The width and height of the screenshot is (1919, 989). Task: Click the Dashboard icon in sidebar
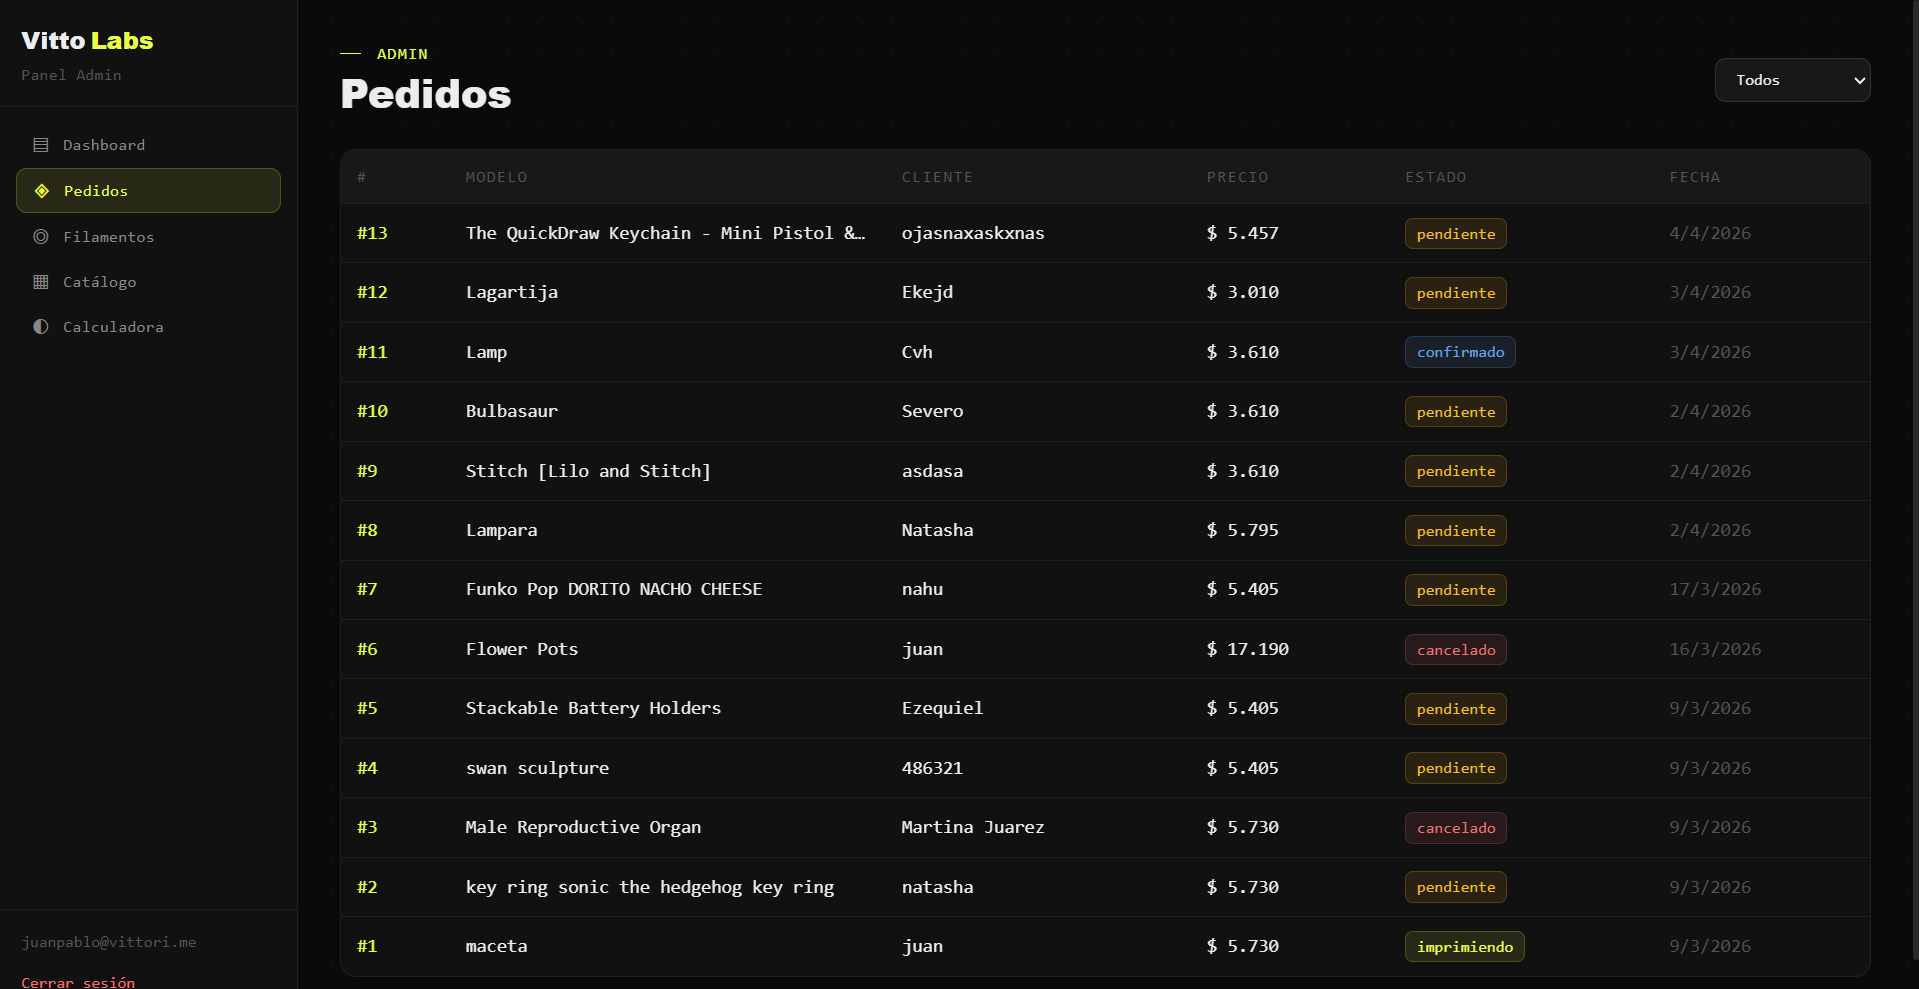41,145
